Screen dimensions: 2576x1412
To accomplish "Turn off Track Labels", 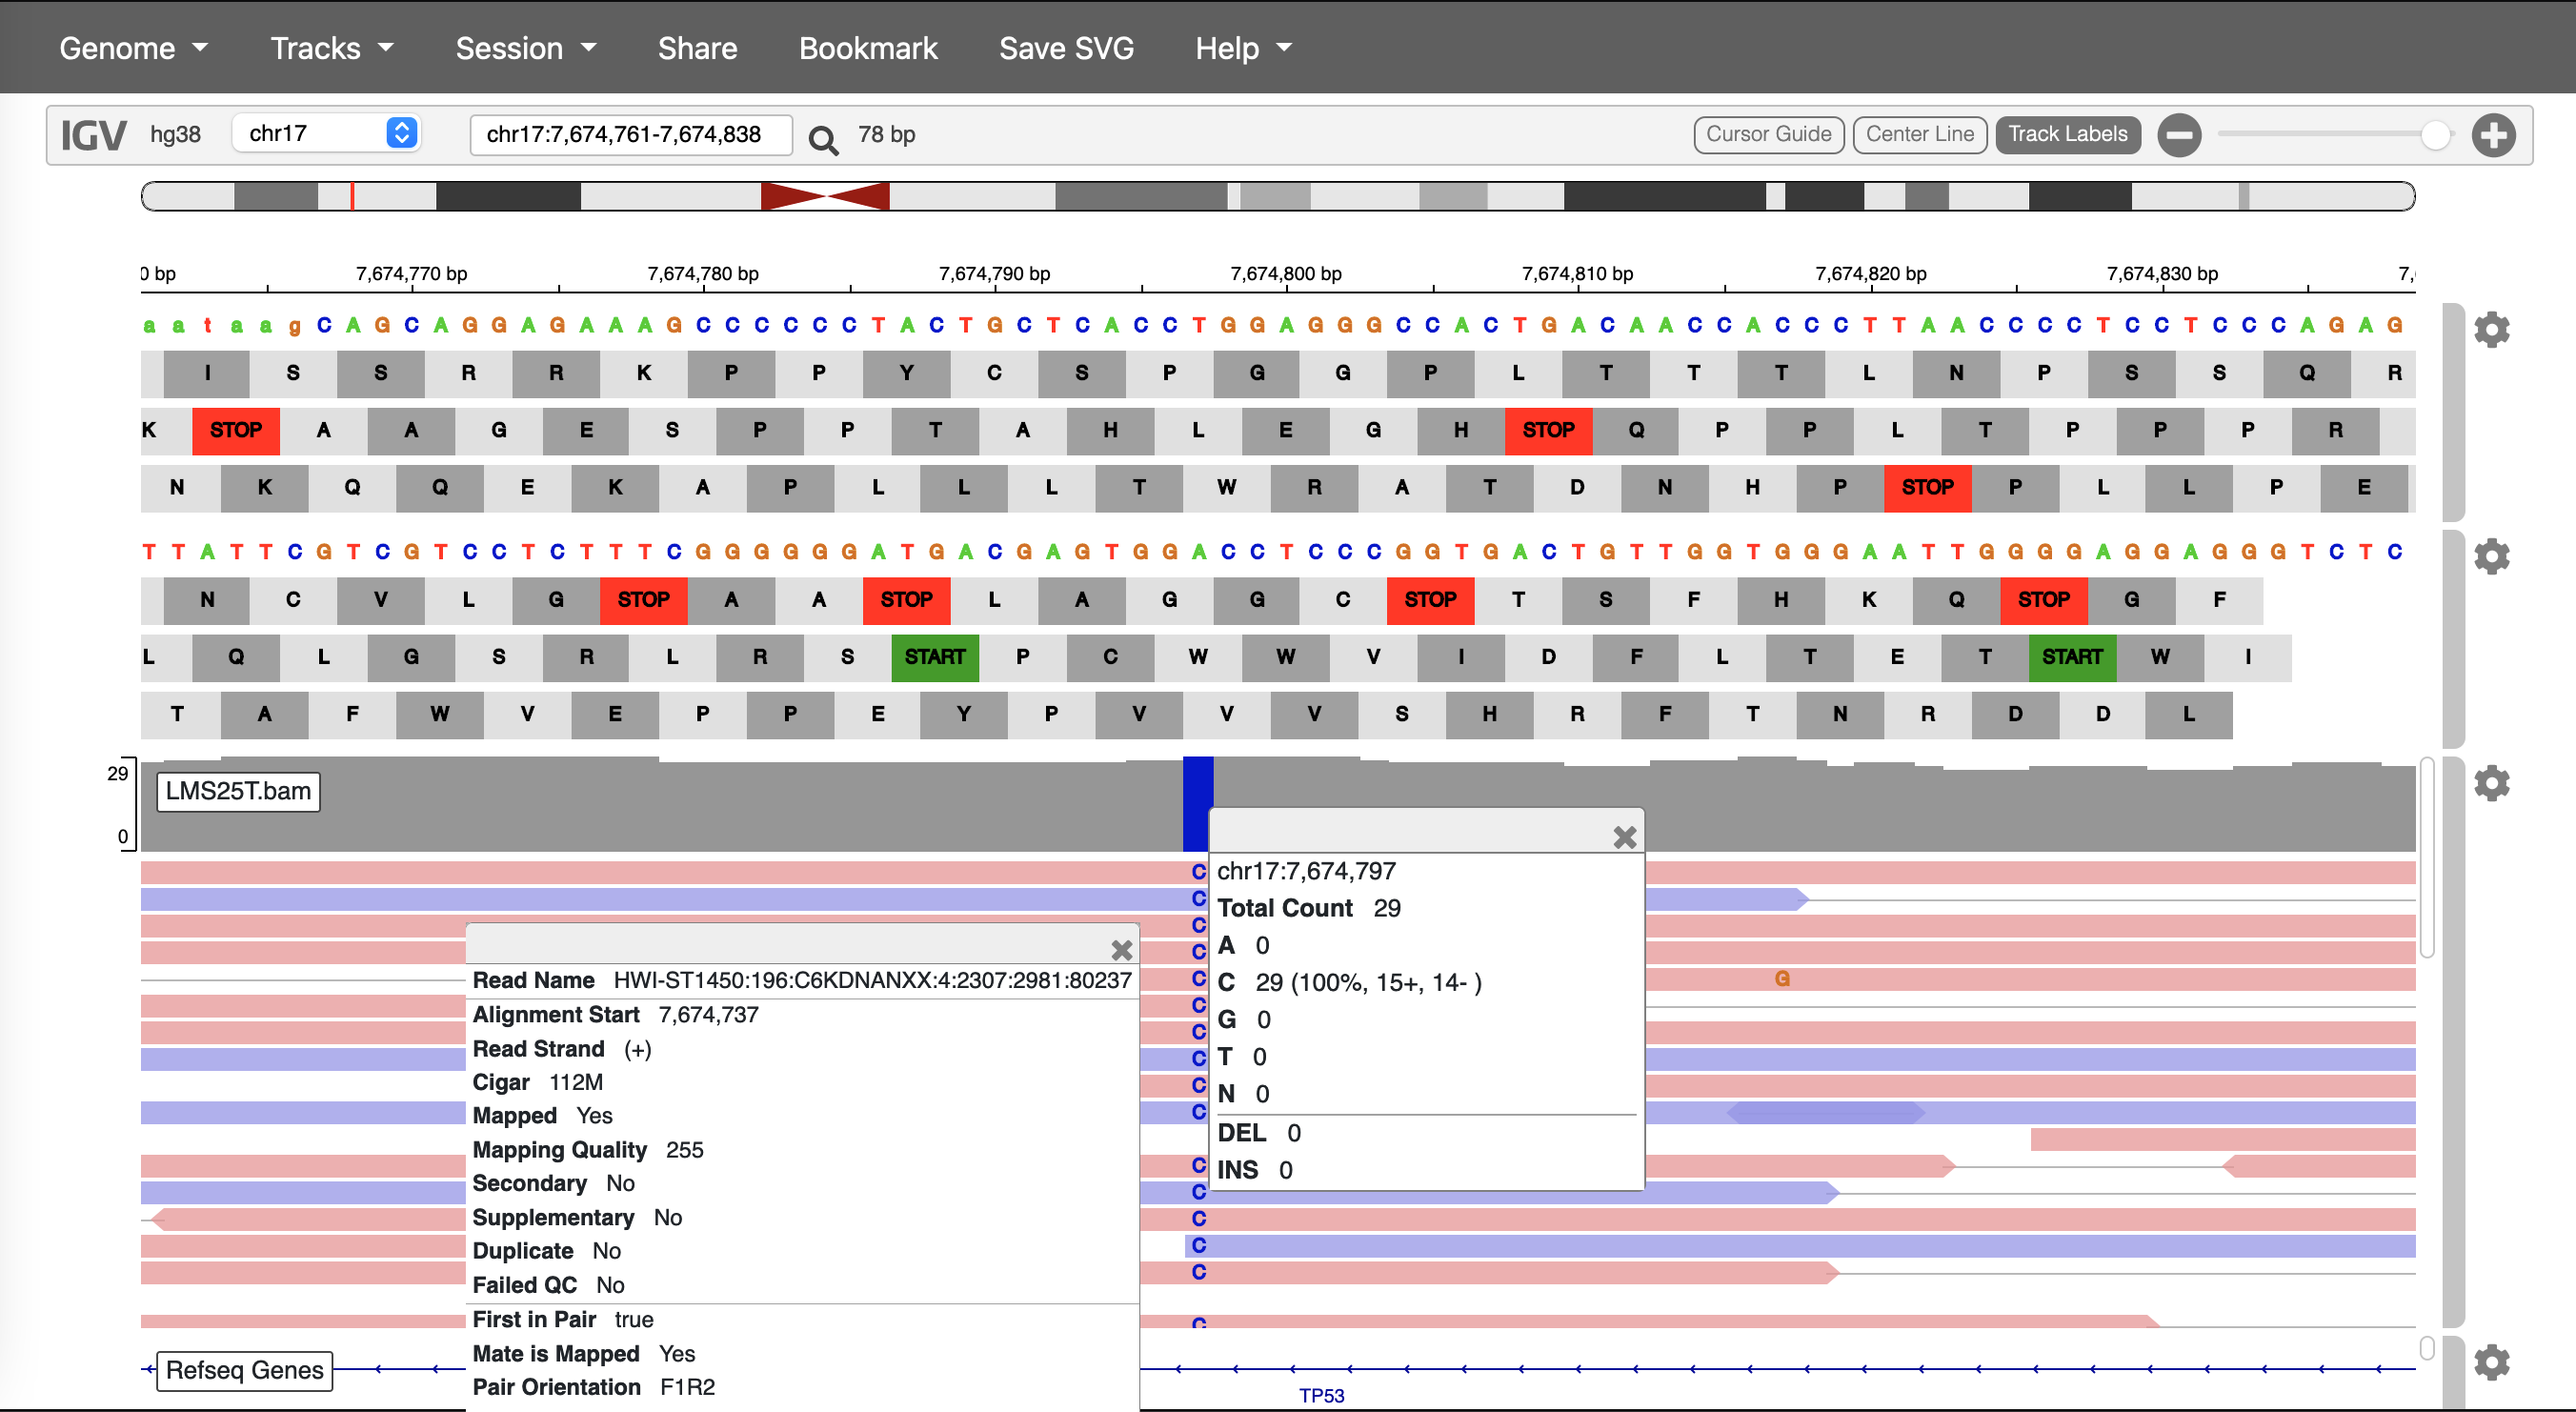I will tap(2067, 134).
